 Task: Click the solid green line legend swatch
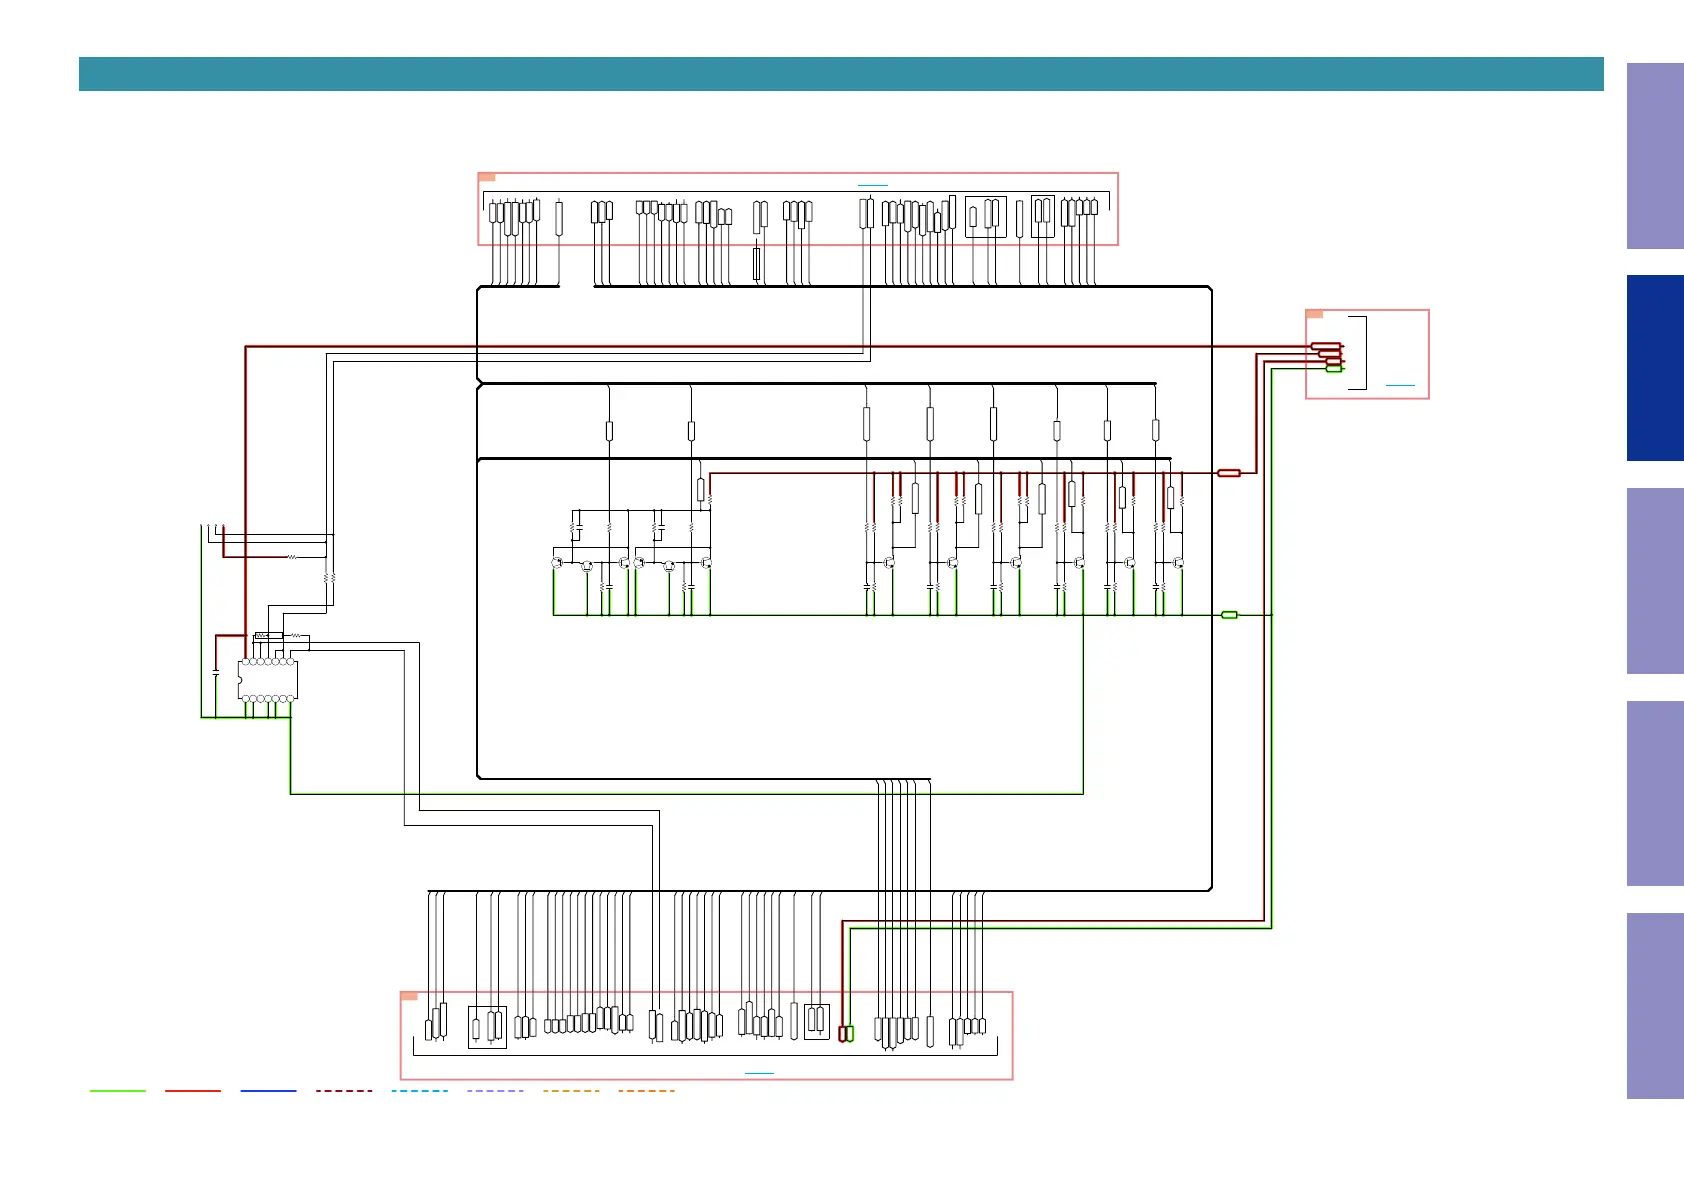point(118,1091)
